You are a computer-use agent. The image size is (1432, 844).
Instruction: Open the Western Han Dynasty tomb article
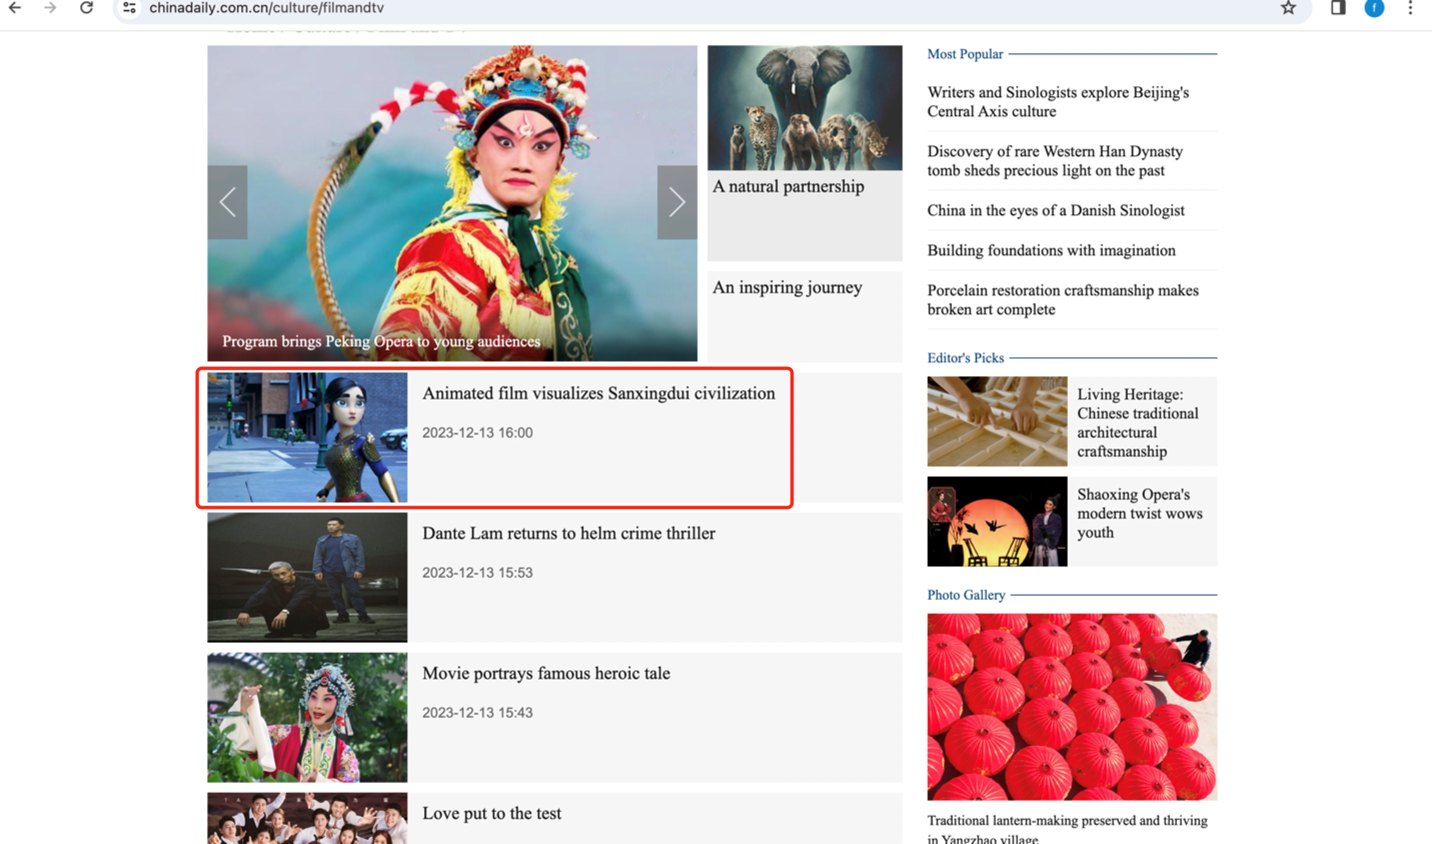click(x=1055, y=161)
